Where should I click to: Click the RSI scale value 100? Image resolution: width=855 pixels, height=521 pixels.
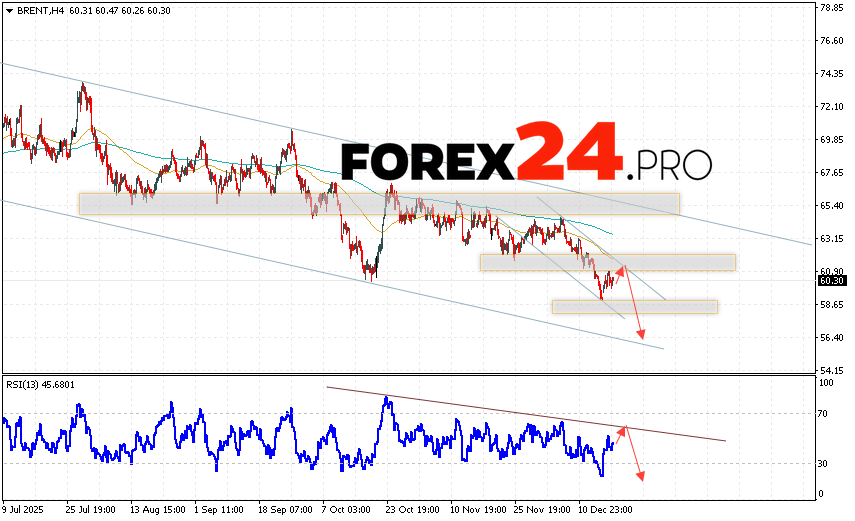[x=826, y=383]
